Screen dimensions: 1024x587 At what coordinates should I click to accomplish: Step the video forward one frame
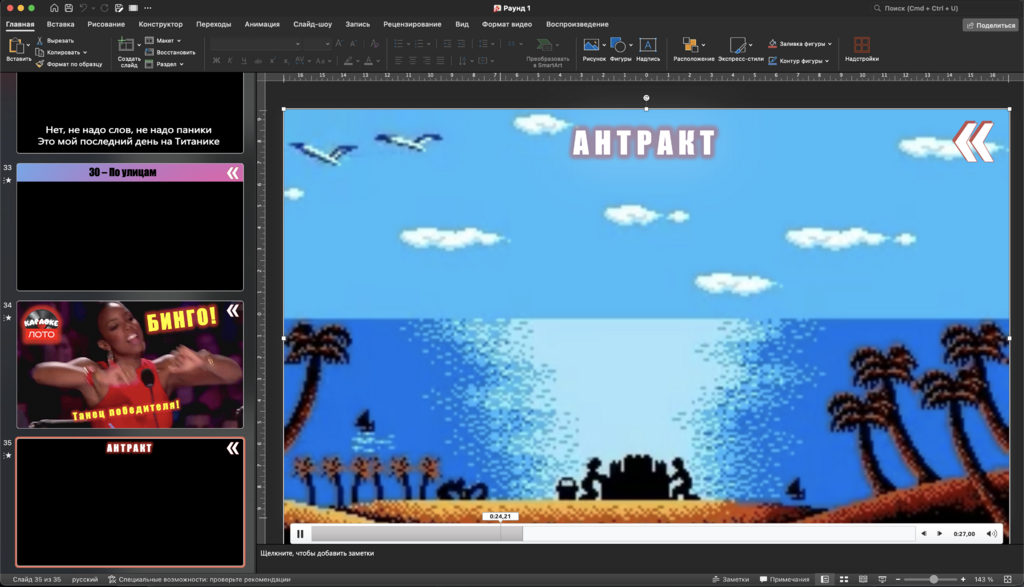(939, 533)
